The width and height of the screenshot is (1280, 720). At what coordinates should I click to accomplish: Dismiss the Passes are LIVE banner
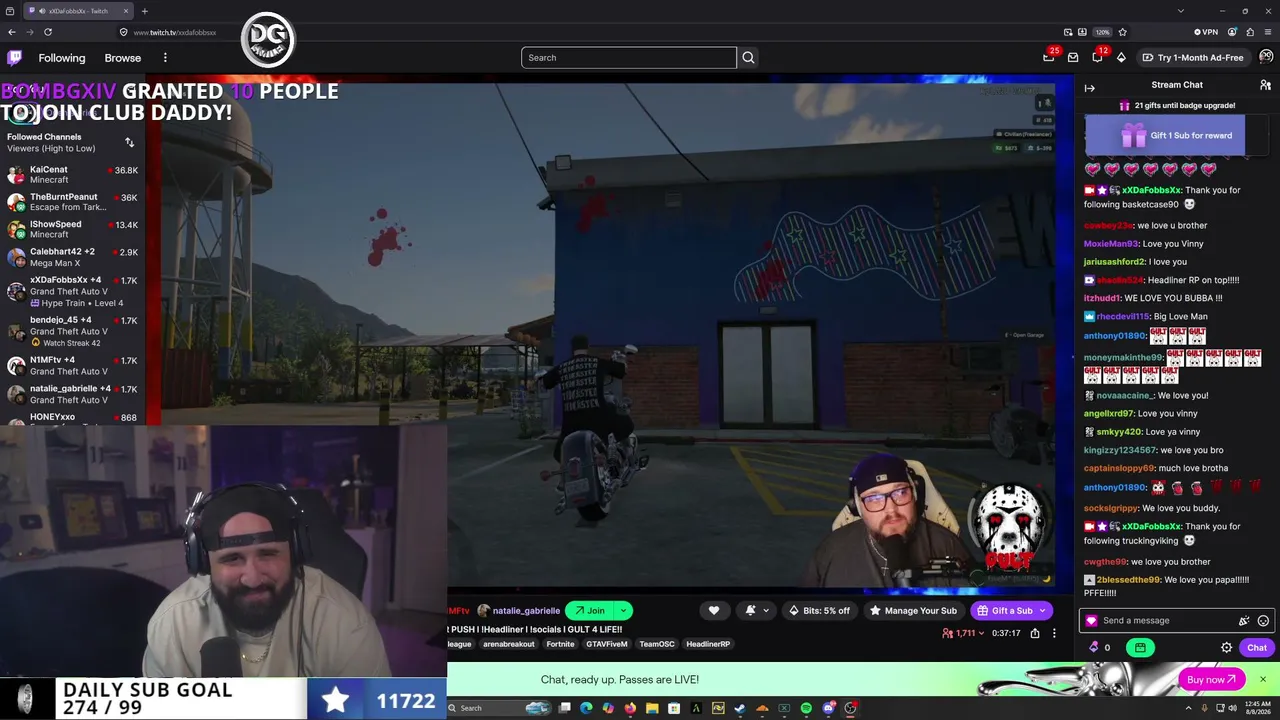pyautogui.click(x=1263, y=680)
